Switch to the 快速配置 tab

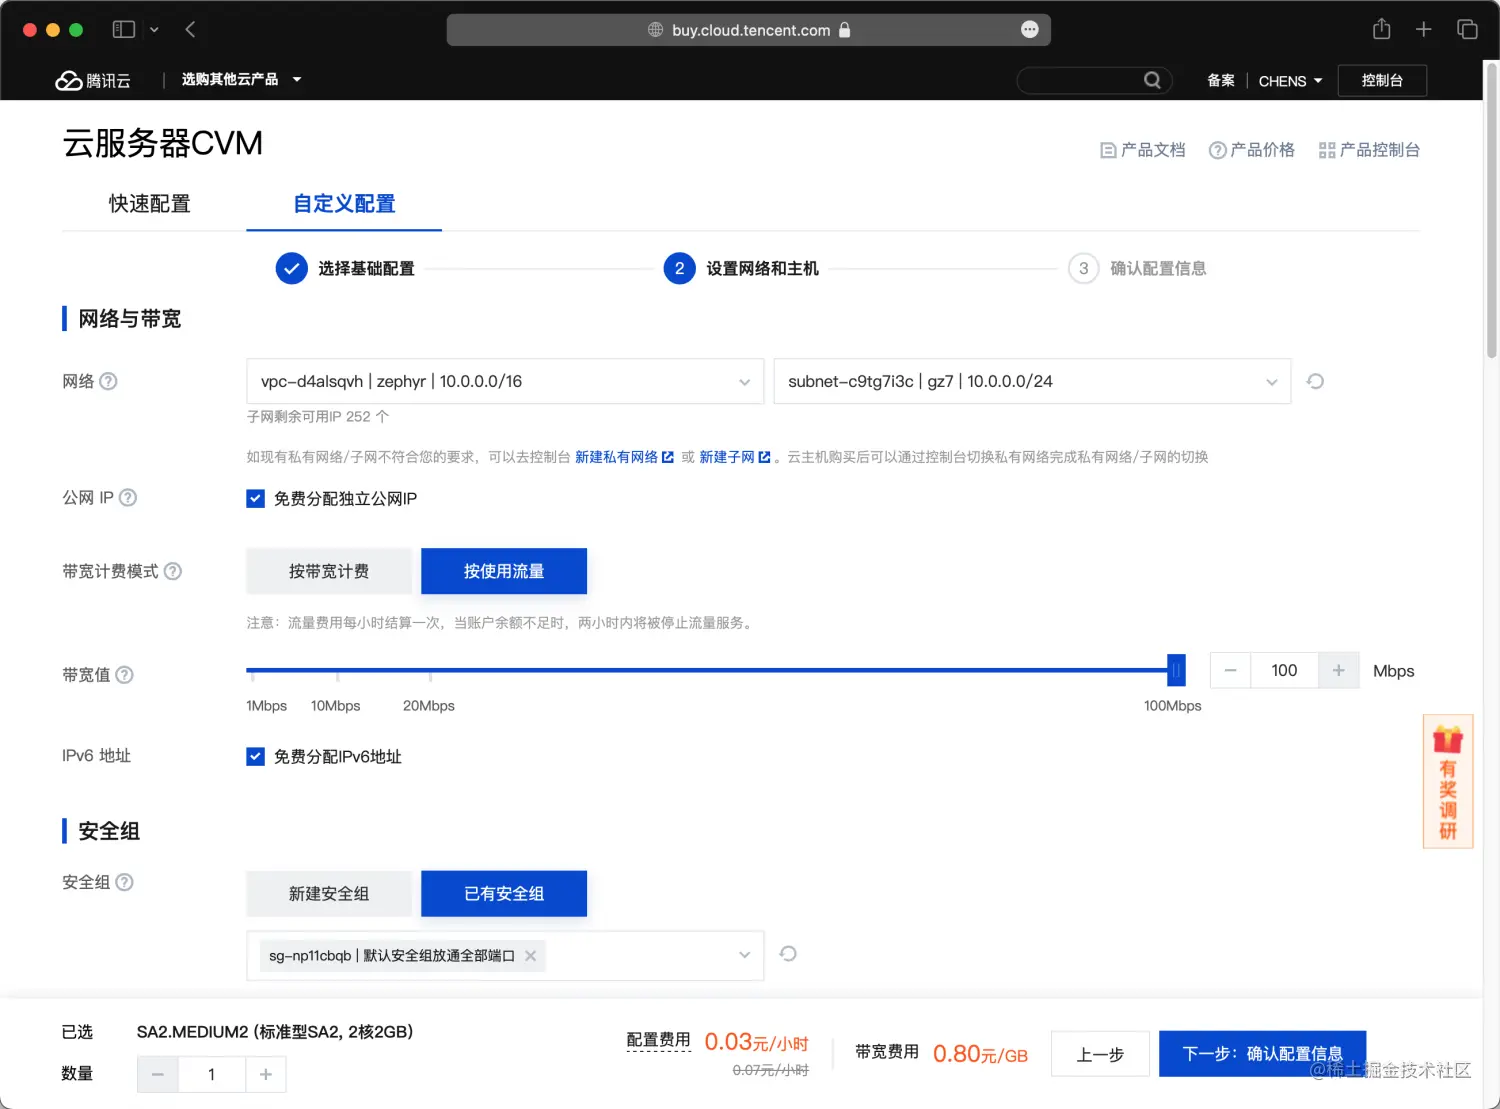pyautogui.click(x=150, y=204)
